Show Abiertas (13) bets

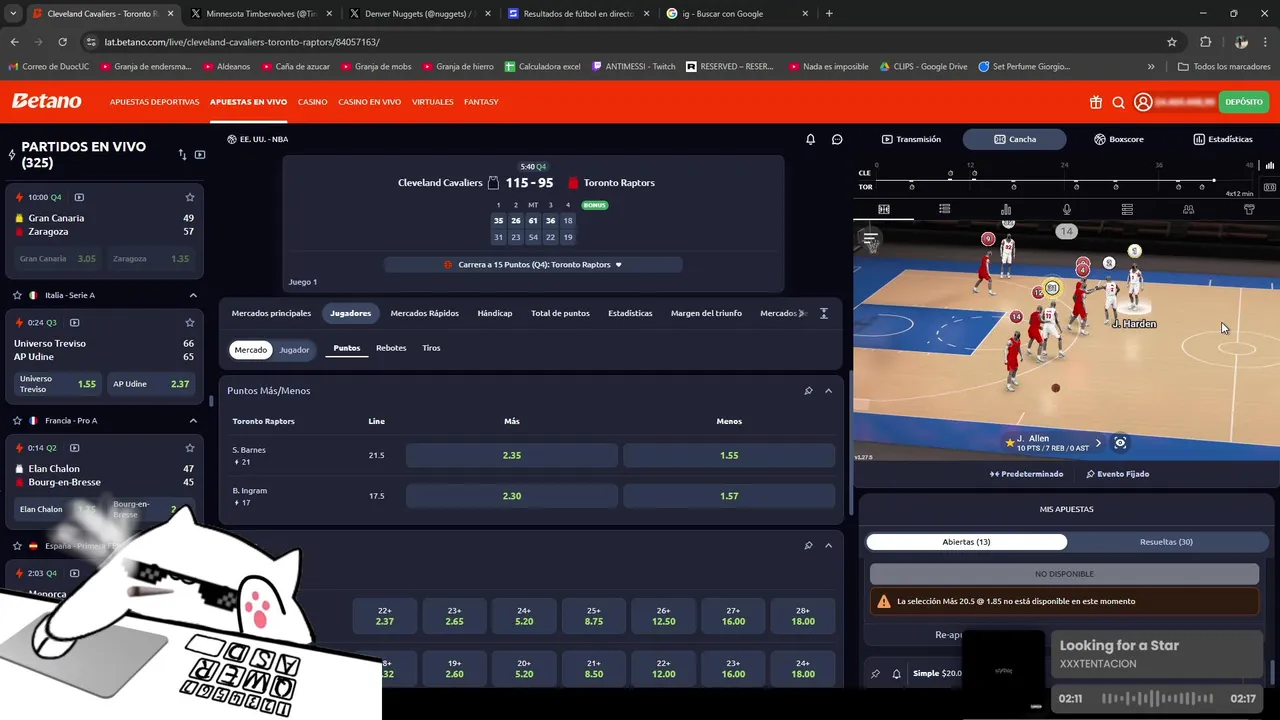[966, 542]
